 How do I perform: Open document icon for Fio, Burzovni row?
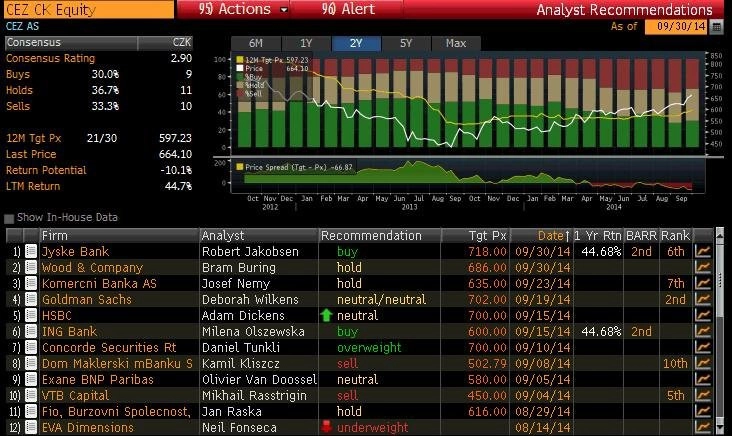[31, 411]
